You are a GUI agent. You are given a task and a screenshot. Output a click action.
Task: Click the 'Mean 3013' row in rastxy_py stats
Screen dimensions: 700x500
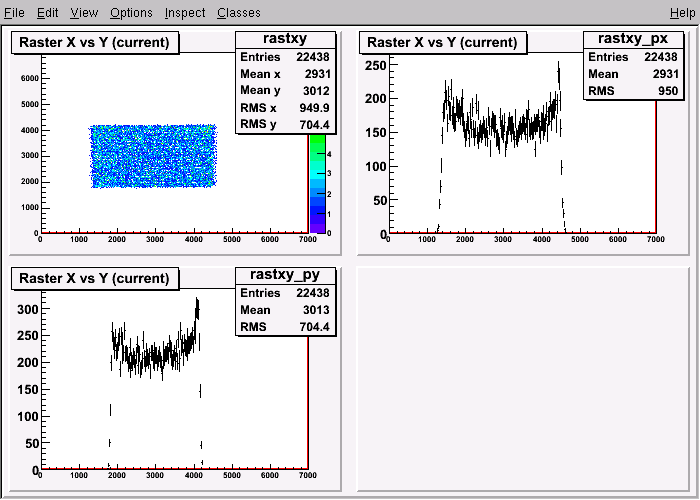[x=285, y=310]
